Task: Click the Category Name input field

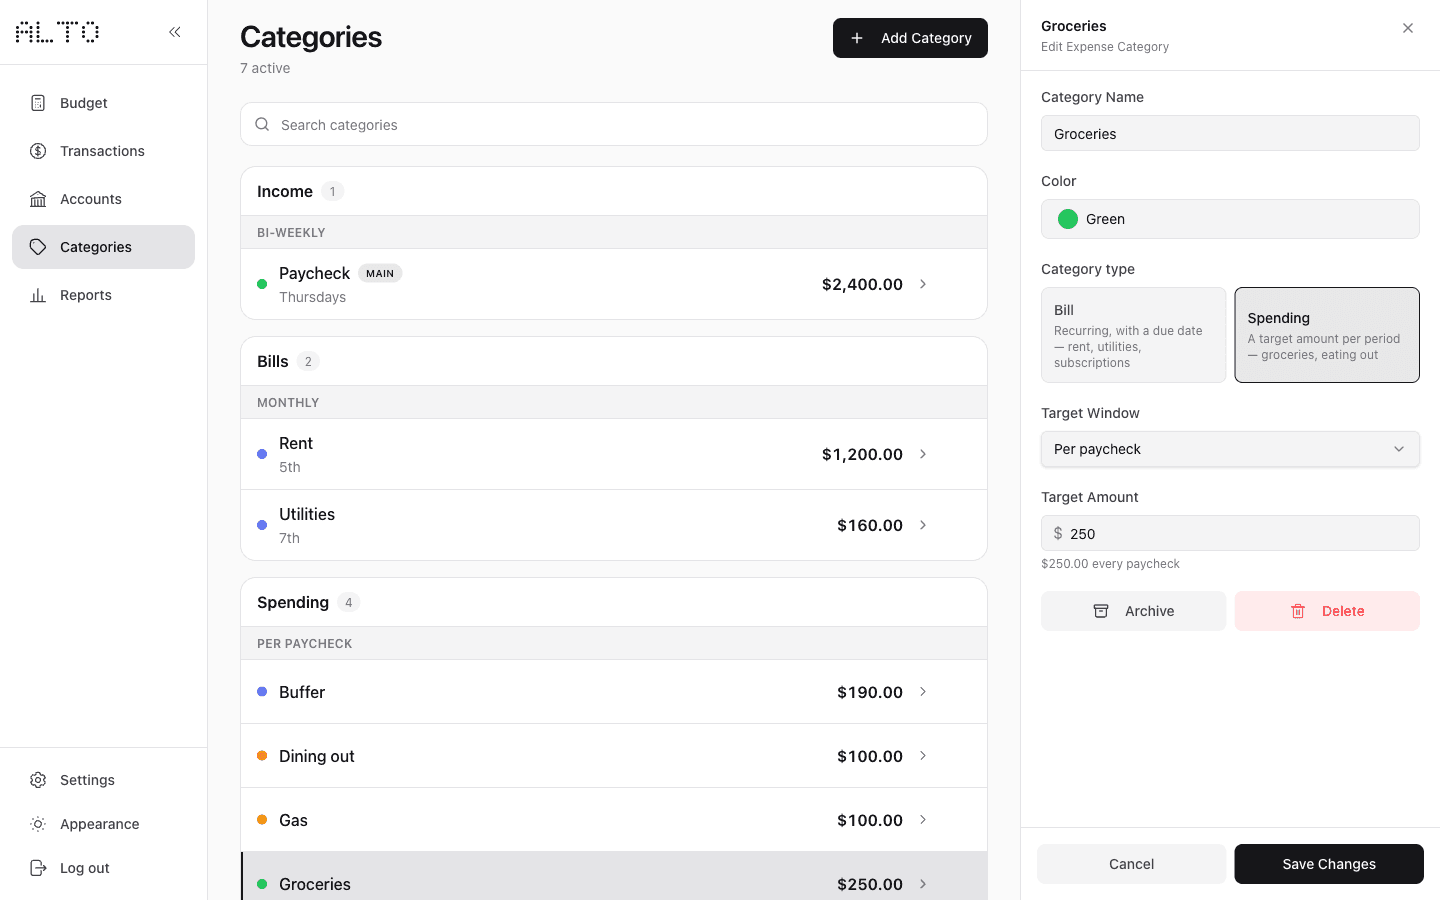Action: (1230, 133)
